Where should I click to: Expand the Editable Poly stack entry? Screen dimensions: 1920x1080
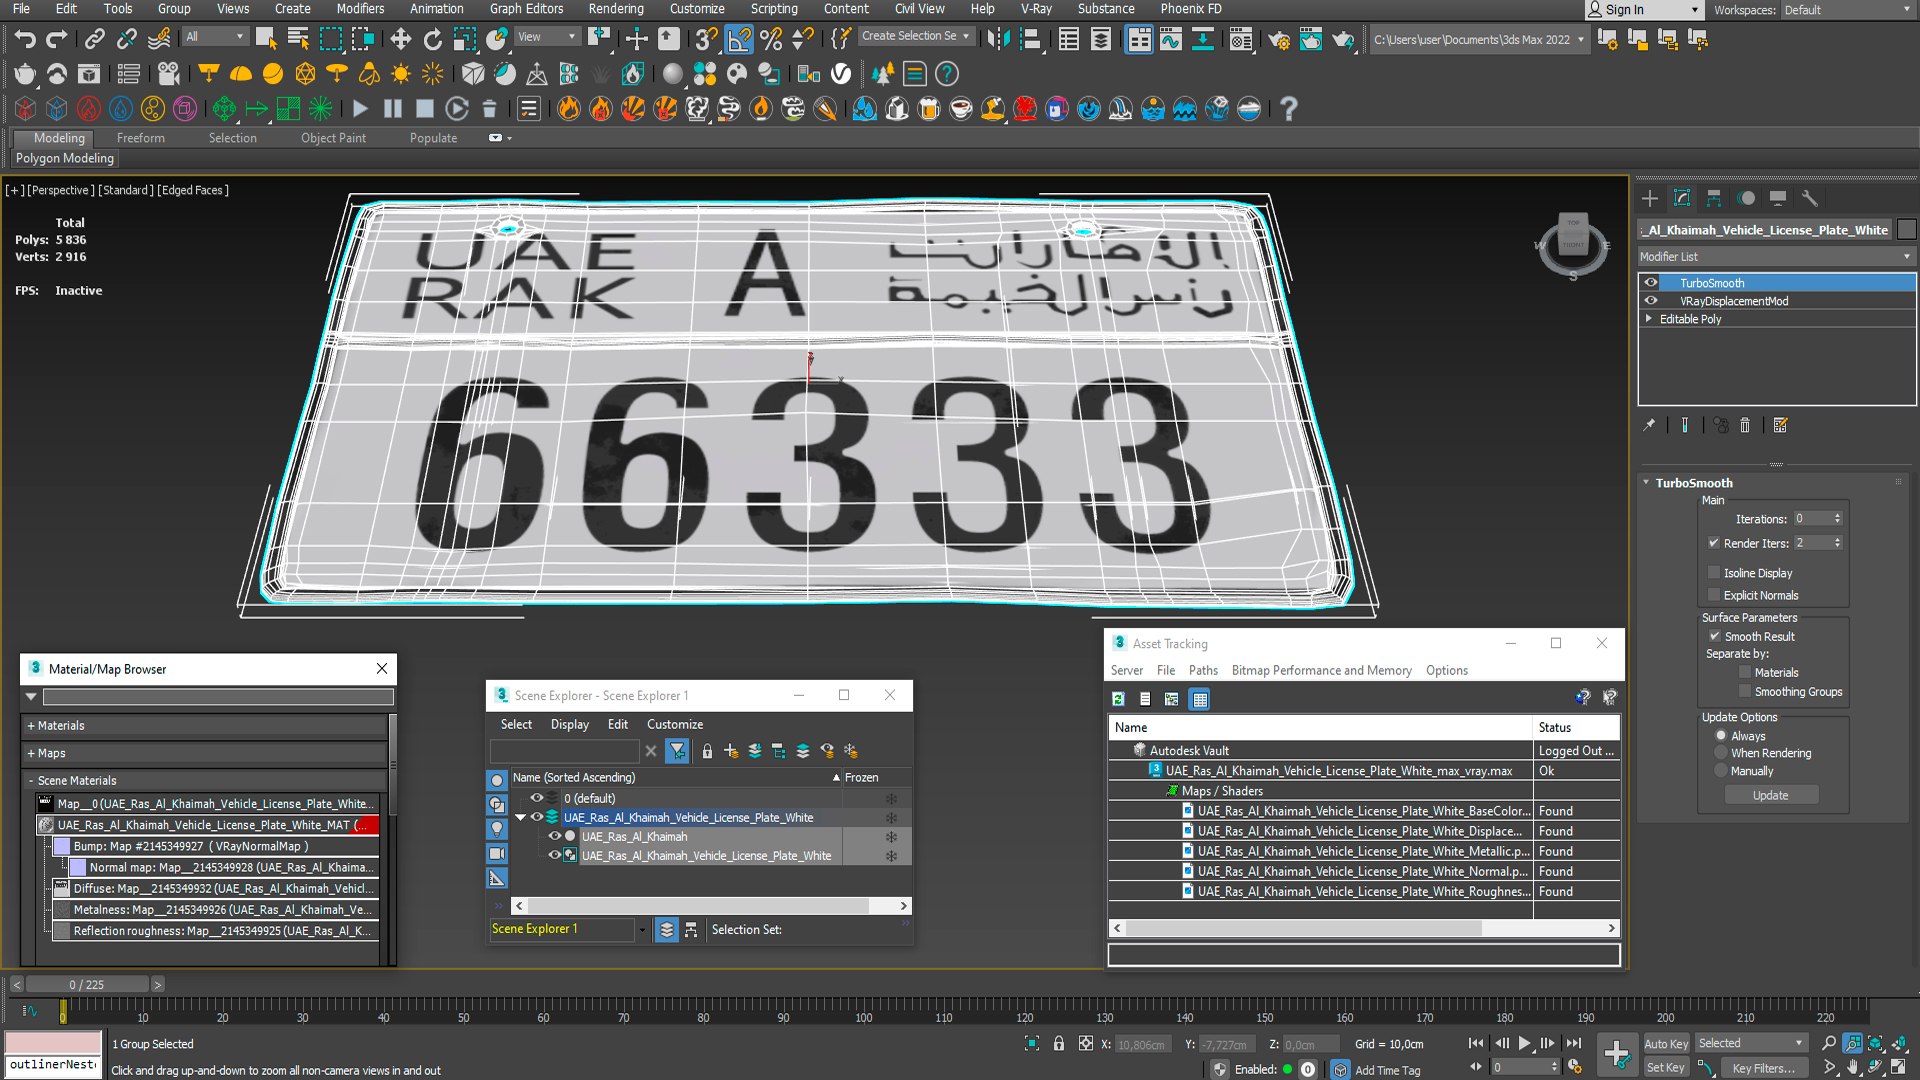point(1649,319)
